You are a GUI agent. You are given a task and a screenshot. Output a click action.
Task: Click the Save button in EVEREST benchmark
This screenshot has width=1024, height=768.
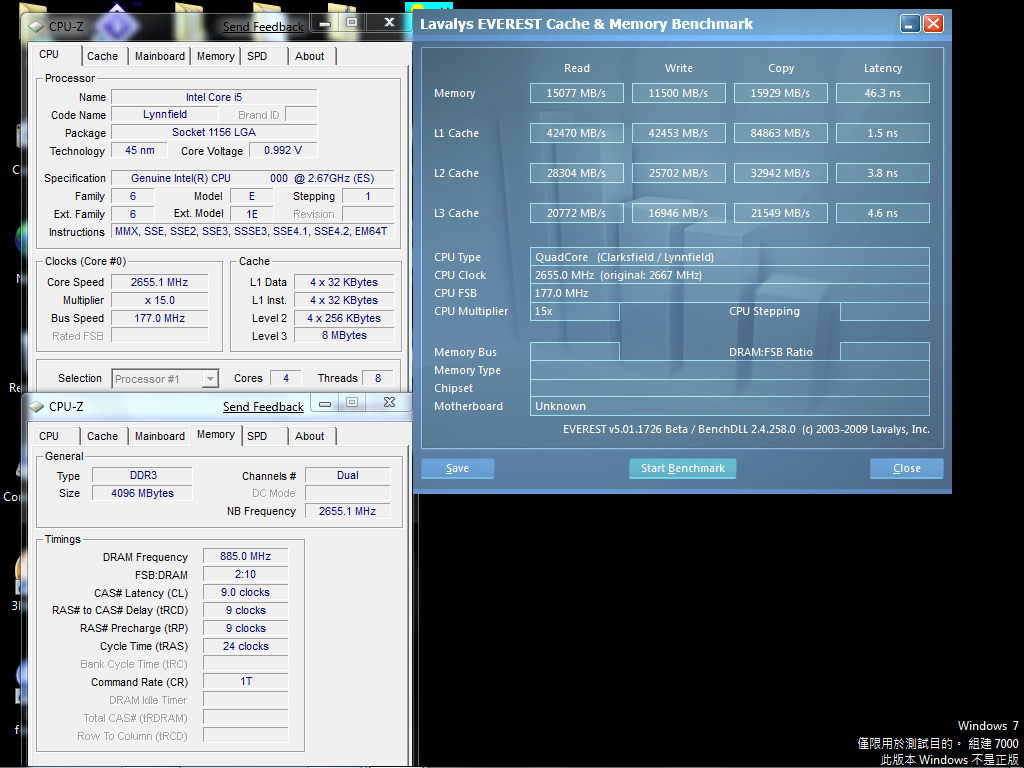[457, 468]
